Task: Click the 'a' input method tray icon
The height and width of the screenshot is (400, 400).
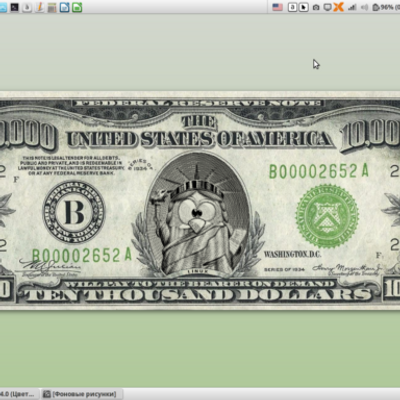Action: (292, 7)
